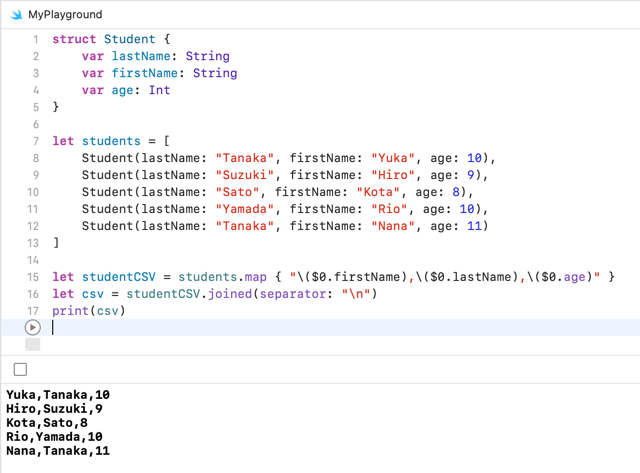640x473 pixels.
Task: Click line number 7 in the gutter
Action: 35,141
